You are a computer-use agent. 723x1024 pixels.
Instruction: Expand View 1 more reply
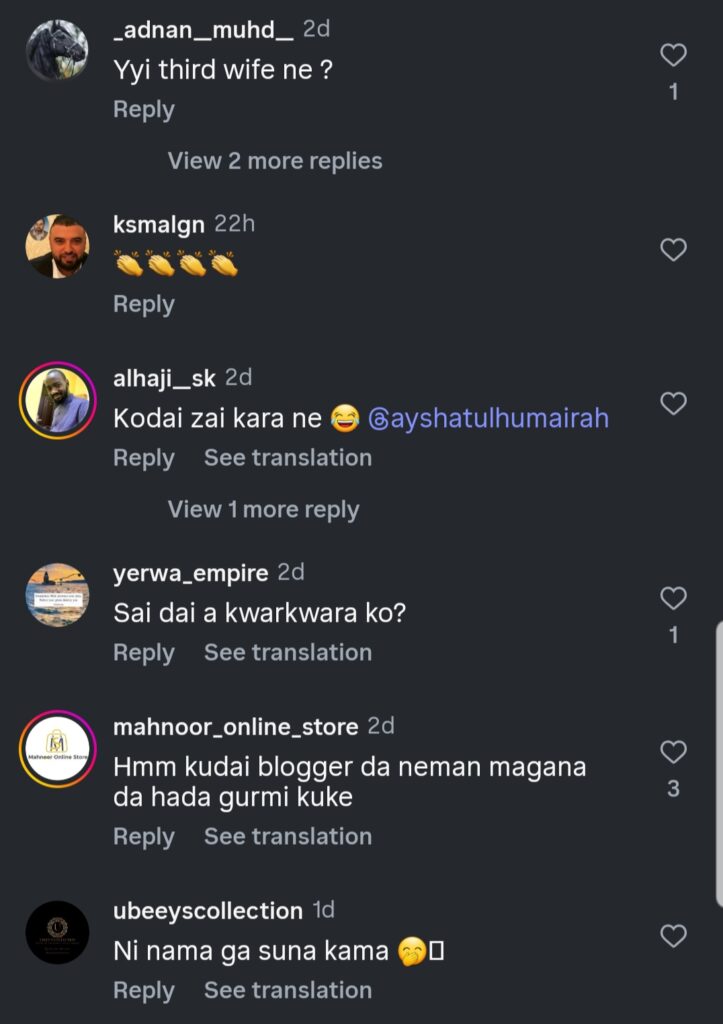263,509
